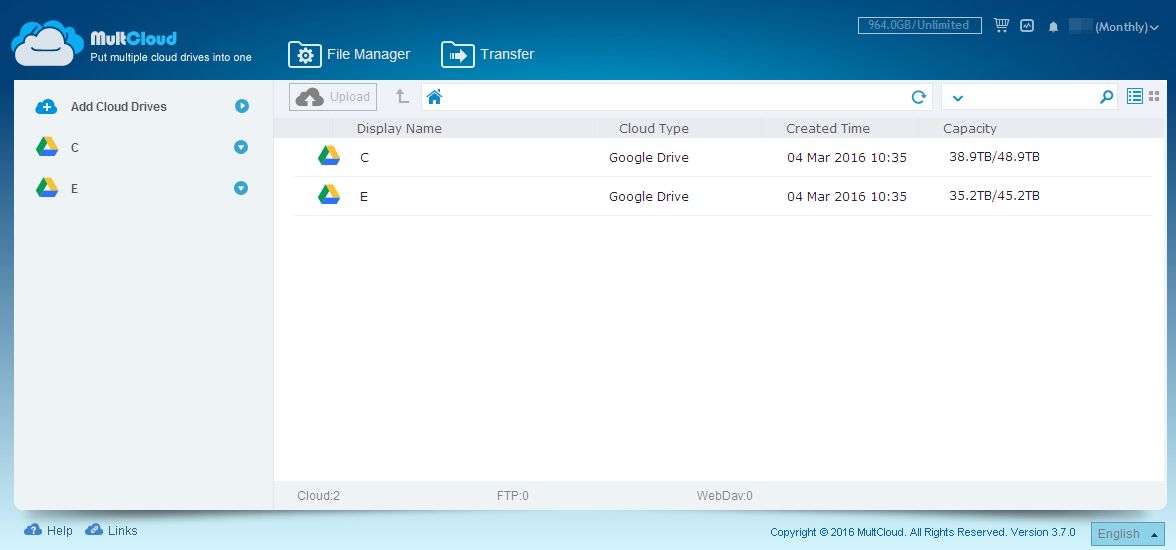The image size is (1176, 550).
Task: Refresh the file list
Action: coord(918,97)
